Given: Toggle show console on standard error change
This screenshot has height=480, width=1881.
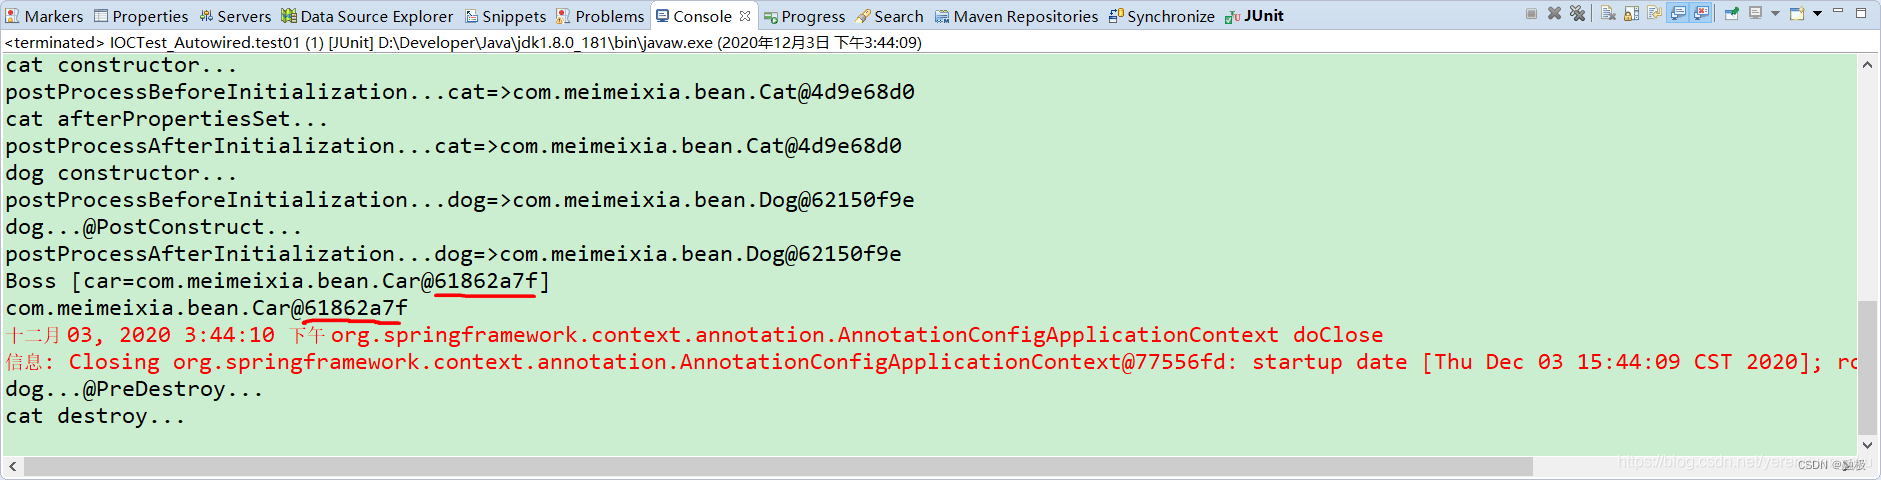Looking at the screenshot, I should [1700, 13].
